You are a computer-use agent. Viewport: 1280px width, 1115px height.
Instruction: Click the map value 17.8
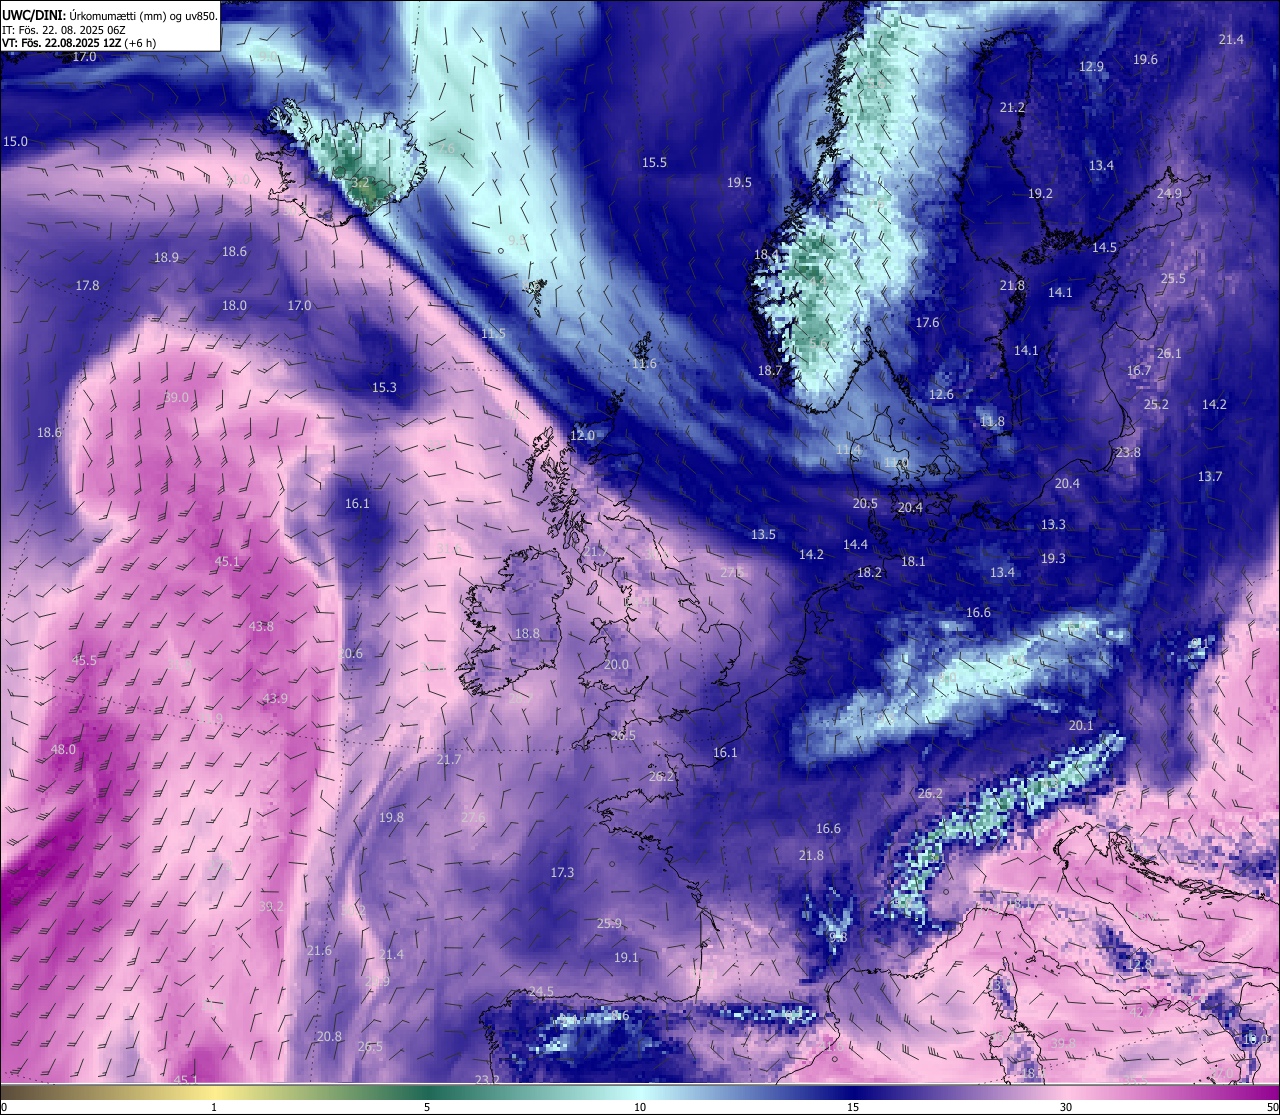coord(87,286)
